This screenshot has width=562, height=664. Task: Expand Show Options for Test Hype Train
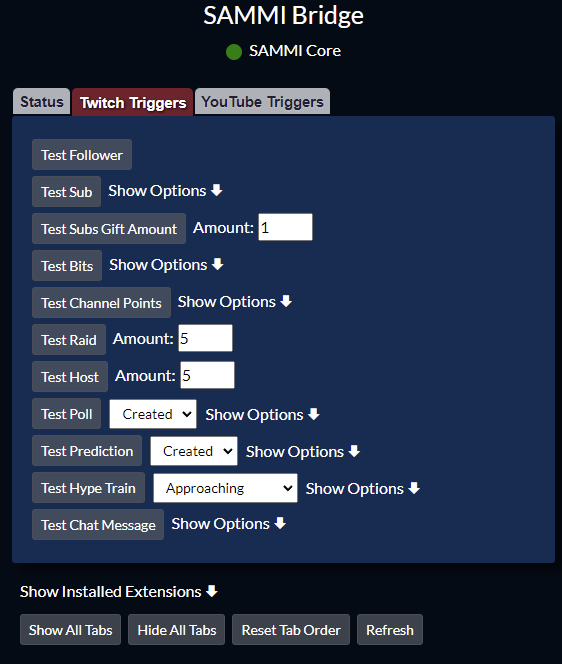(363, 489)
